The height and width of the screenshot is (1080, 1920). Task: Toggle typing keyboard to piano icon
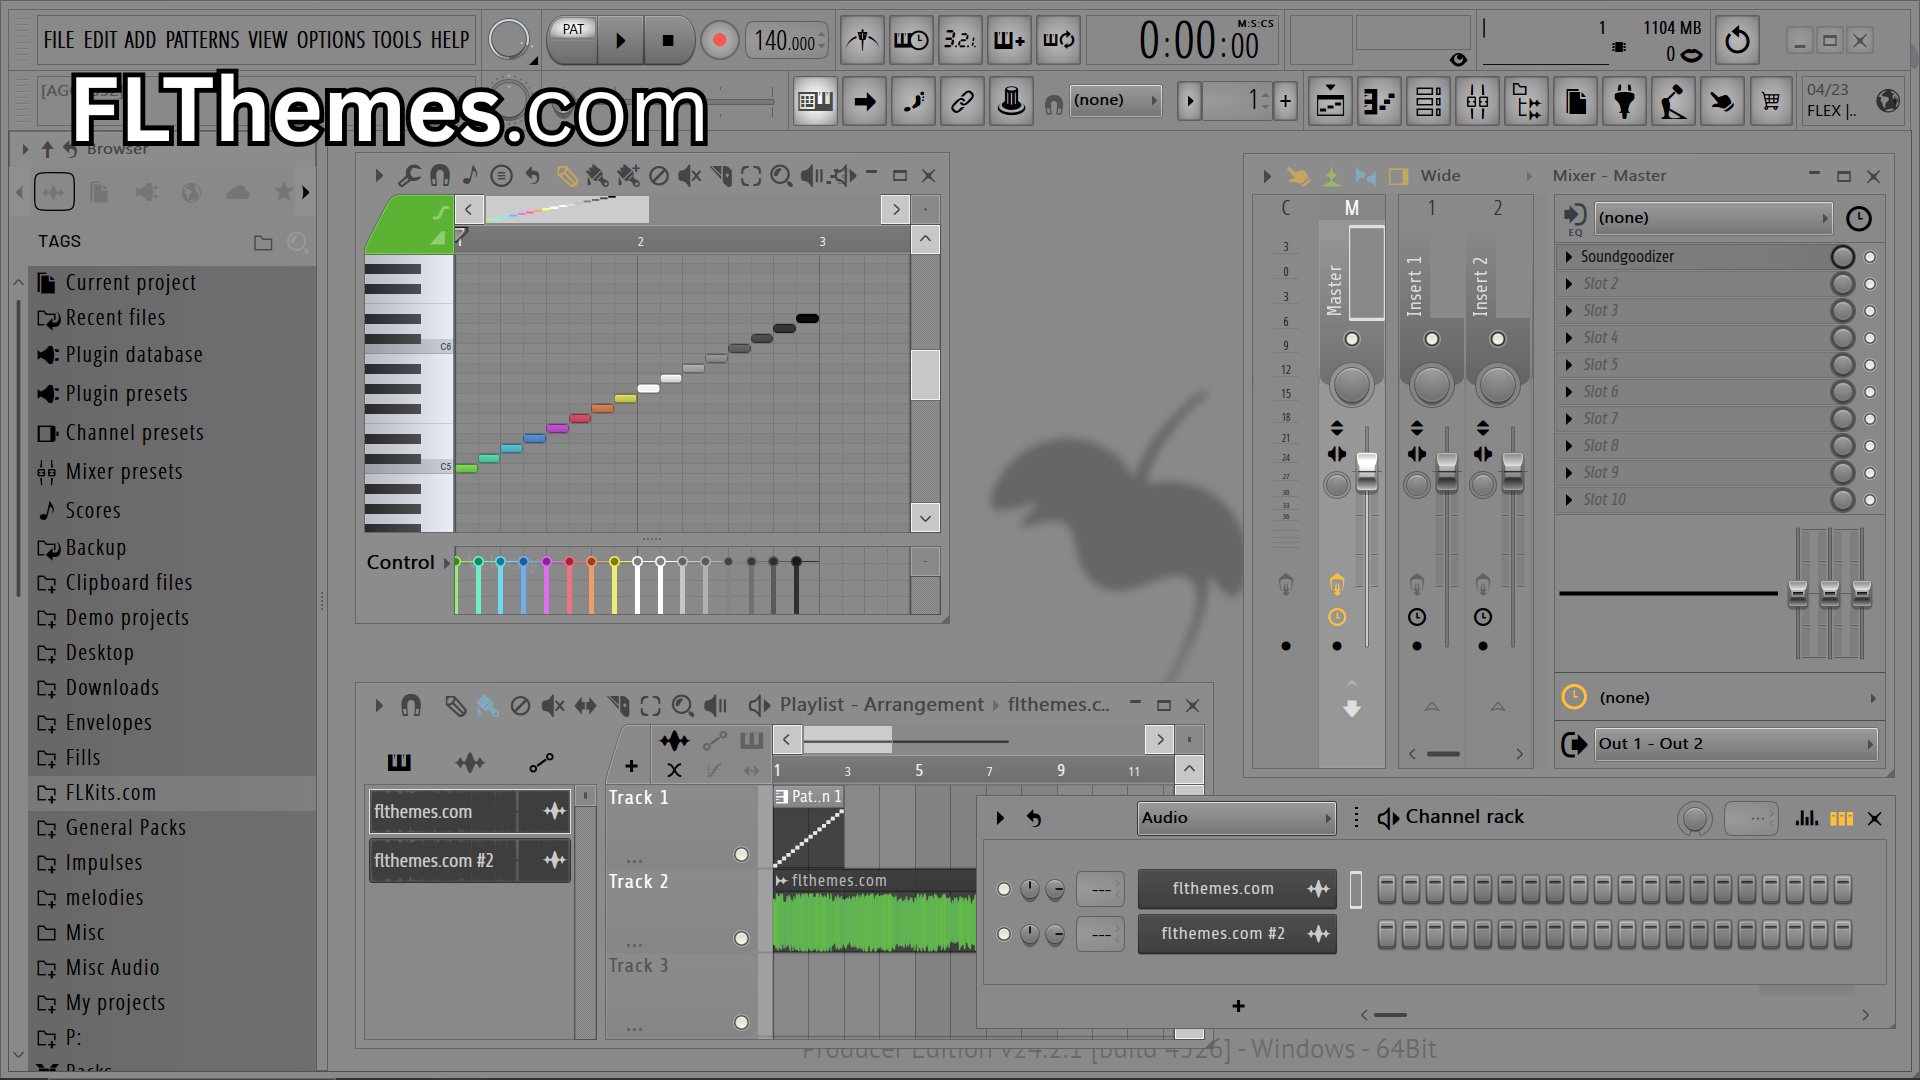(x=815, y=101)
